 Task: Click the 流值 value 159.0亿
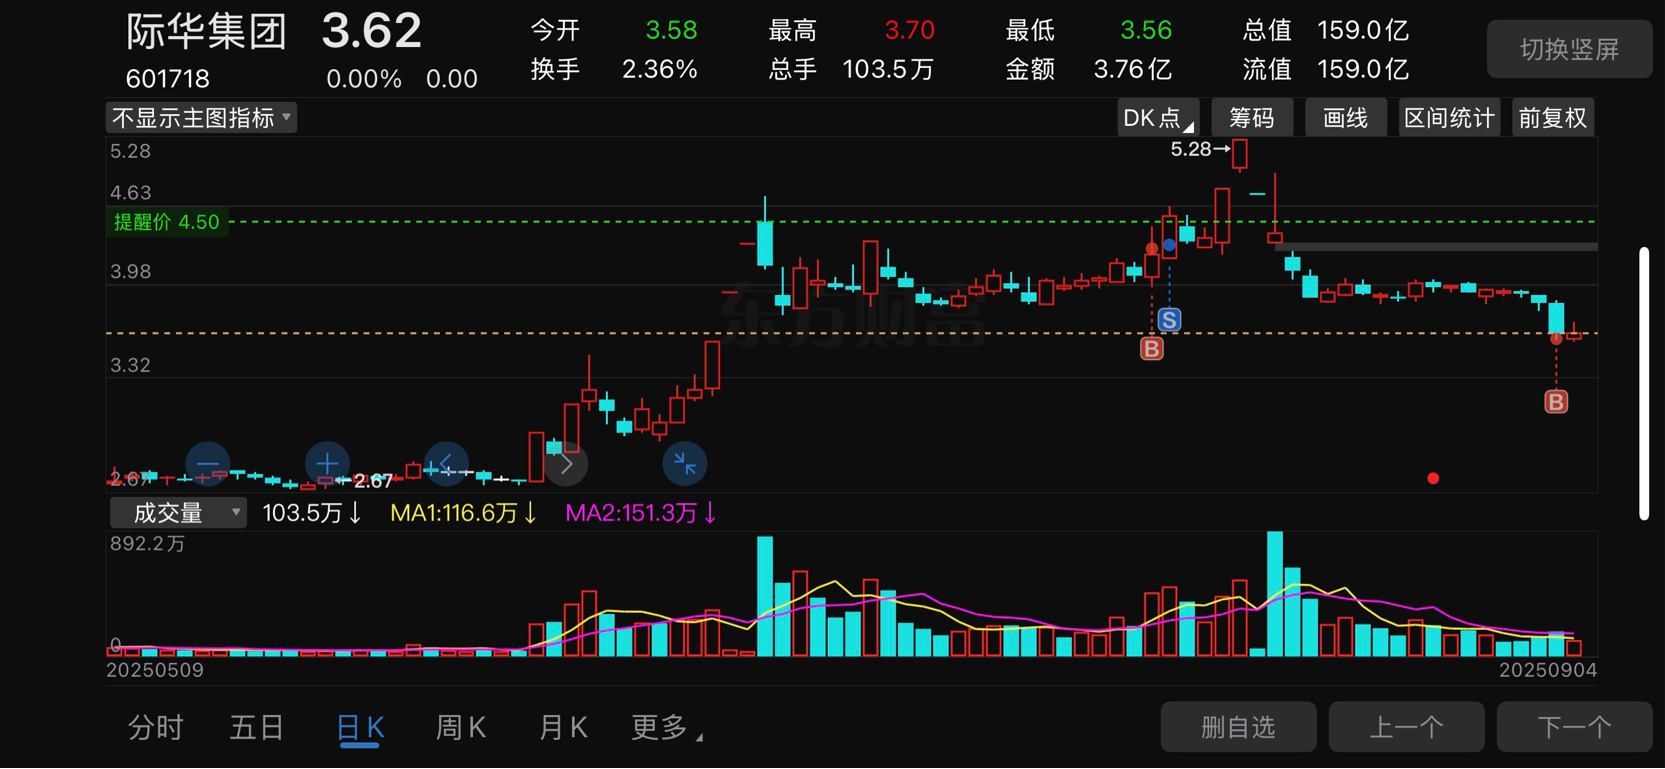1363,69
